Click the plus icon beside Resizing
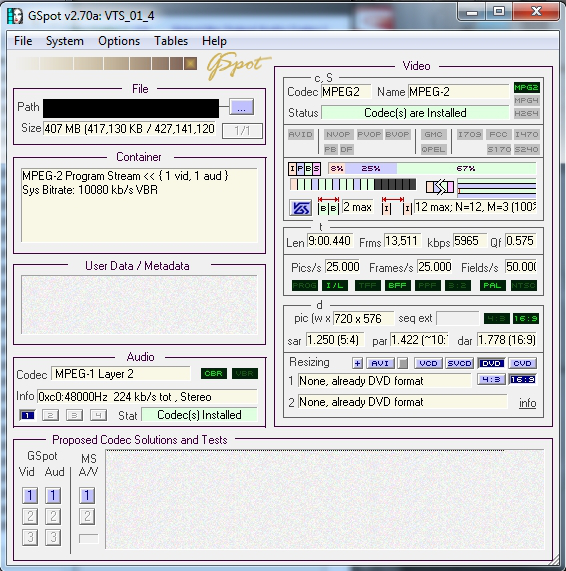 click(357, 363)
